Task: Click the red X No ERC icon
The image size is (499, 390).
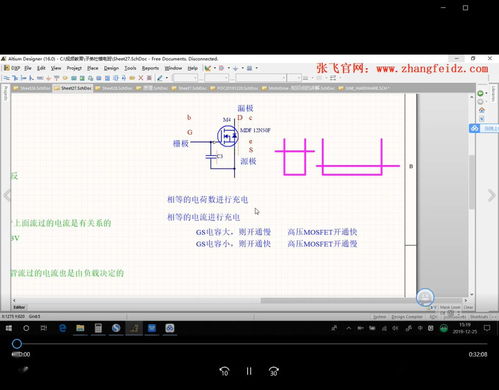Action: tap(141, 78)
